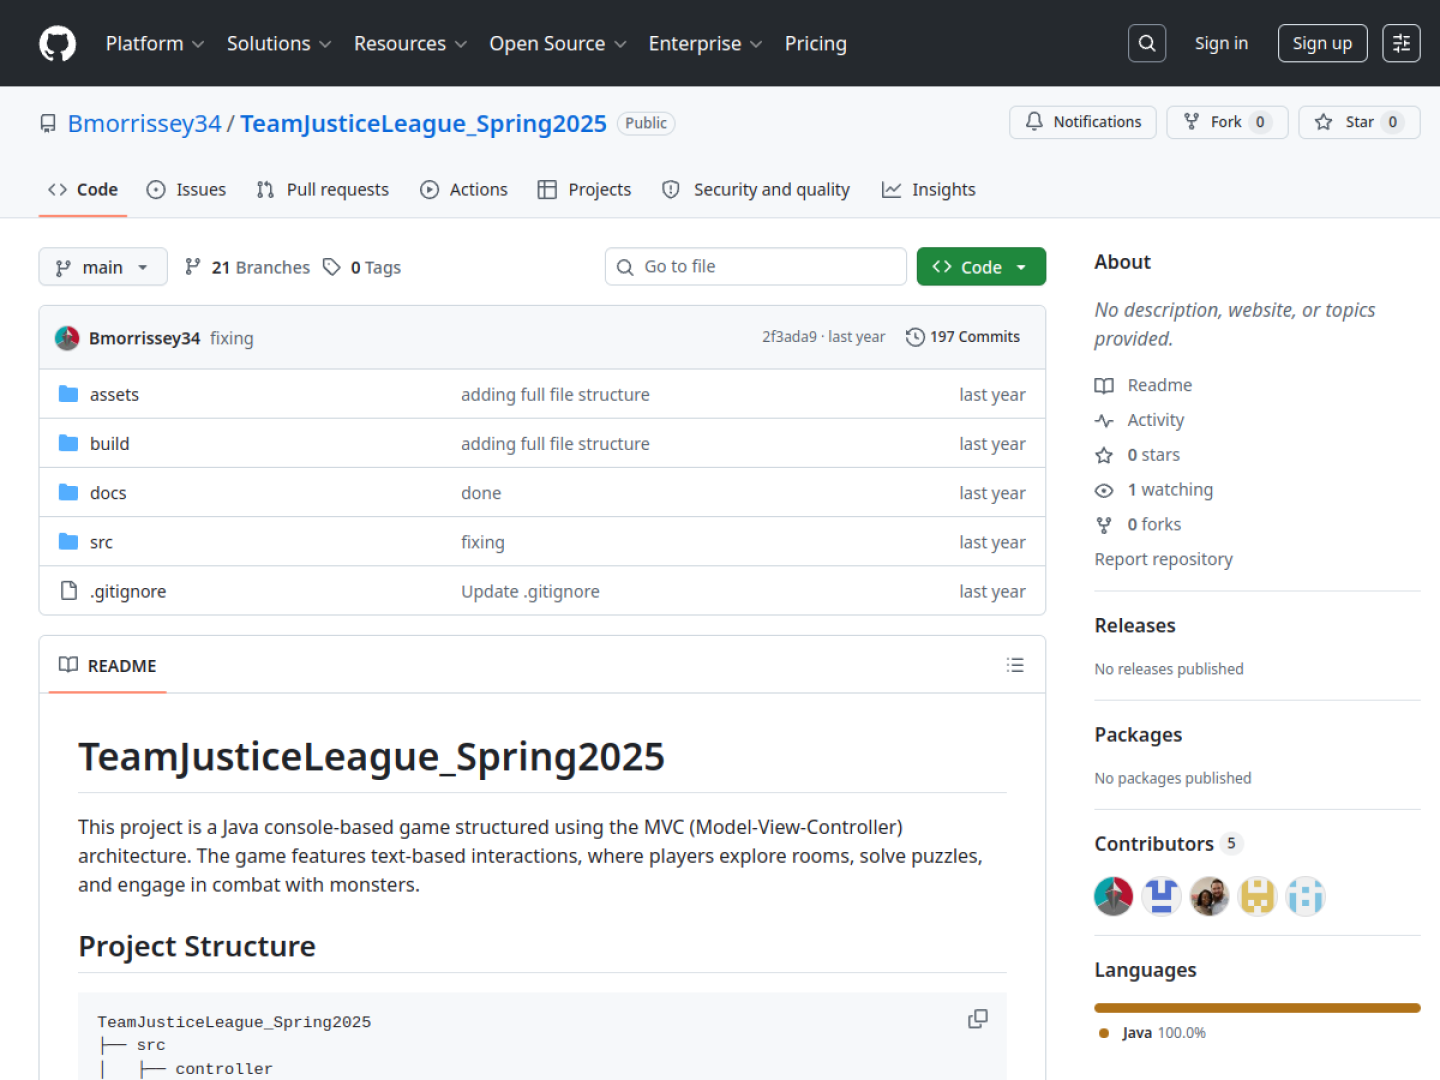Image resolution: width=1440 pixels, height=1080 pixels.
Task: Open commit message 'Update .gitignore'
Action: pos(530,591)
